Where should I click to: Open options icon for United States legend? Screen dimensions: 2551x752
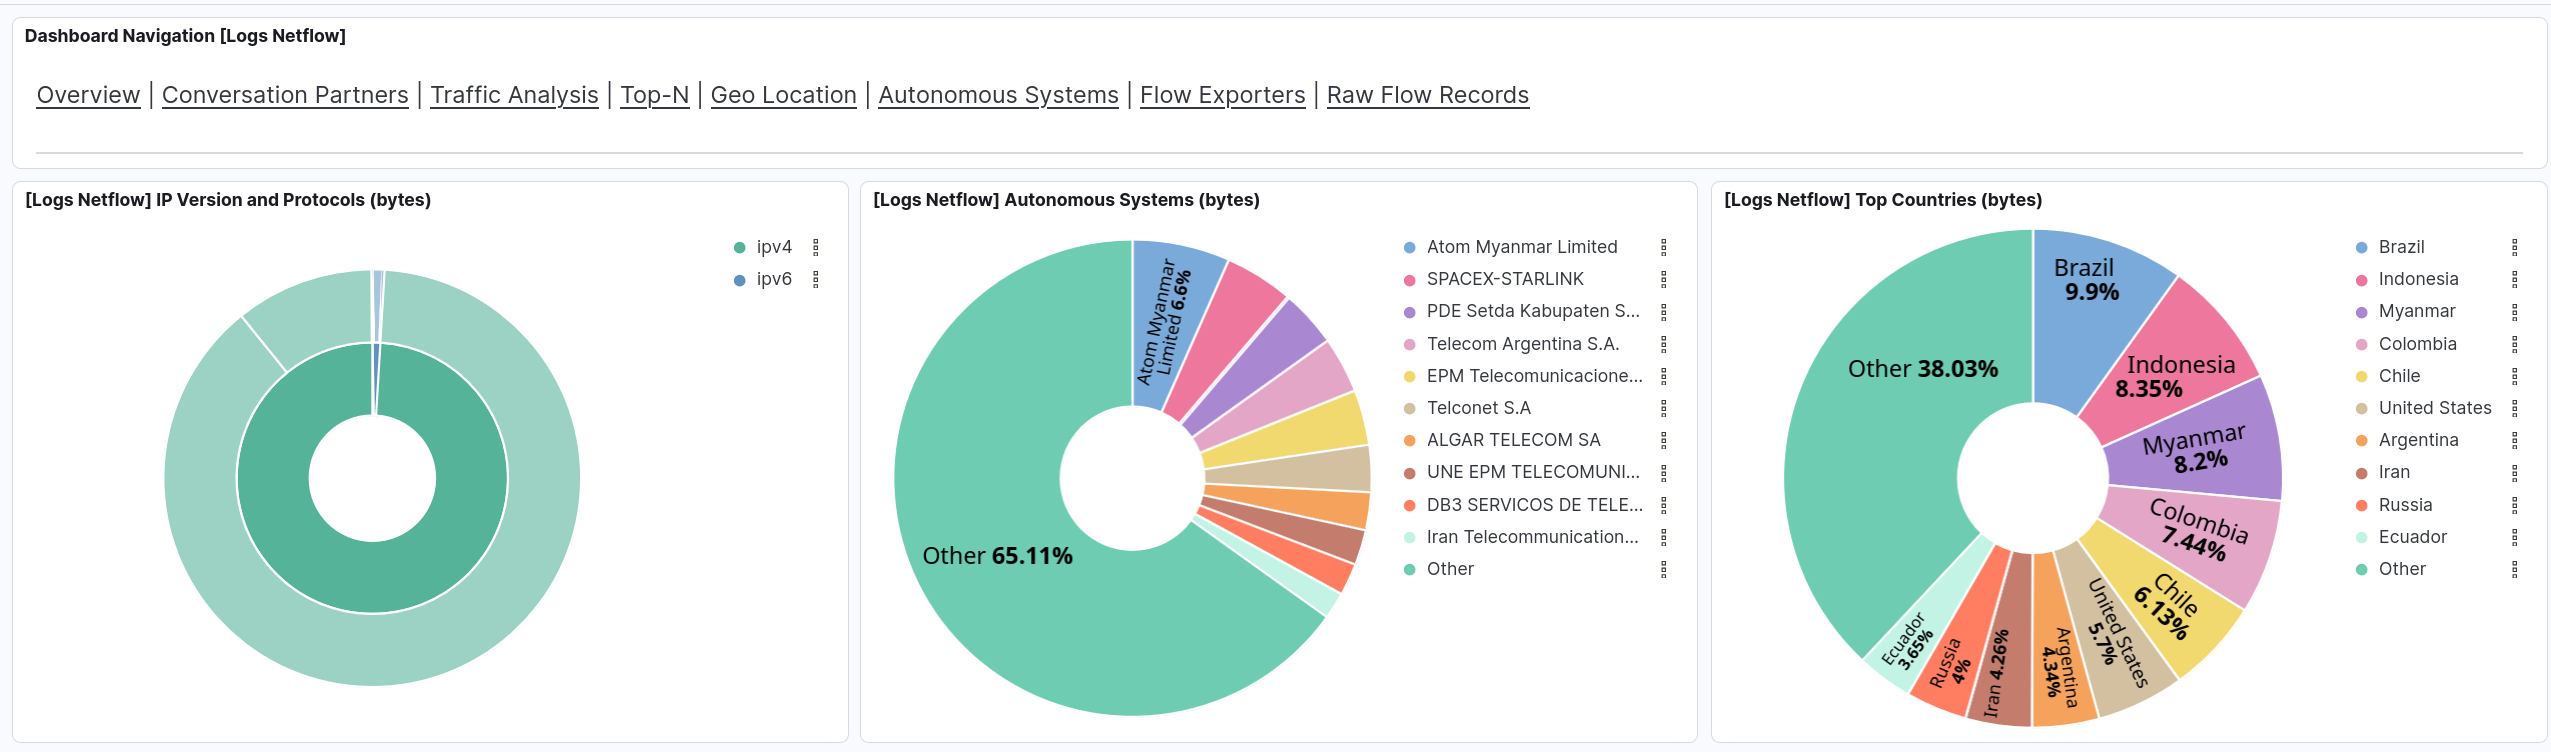2515,408
